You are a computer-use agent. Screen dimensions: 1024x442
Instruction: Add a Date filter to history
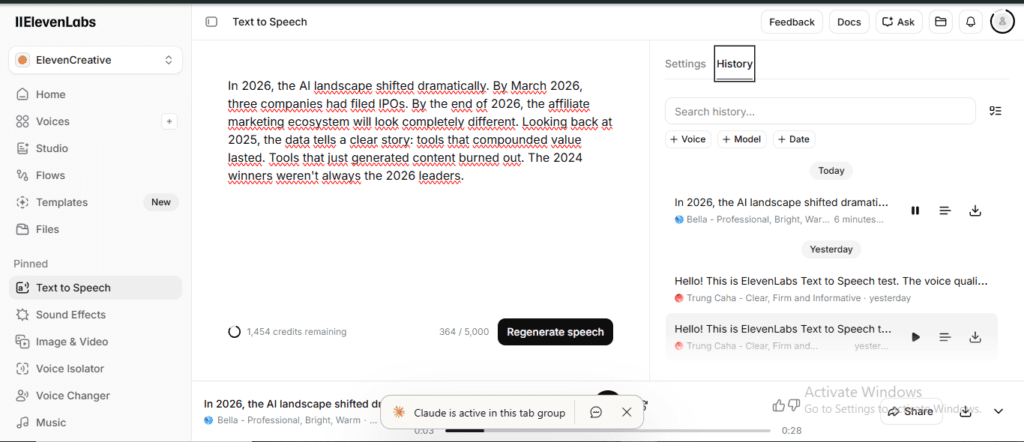coord(794,139)
